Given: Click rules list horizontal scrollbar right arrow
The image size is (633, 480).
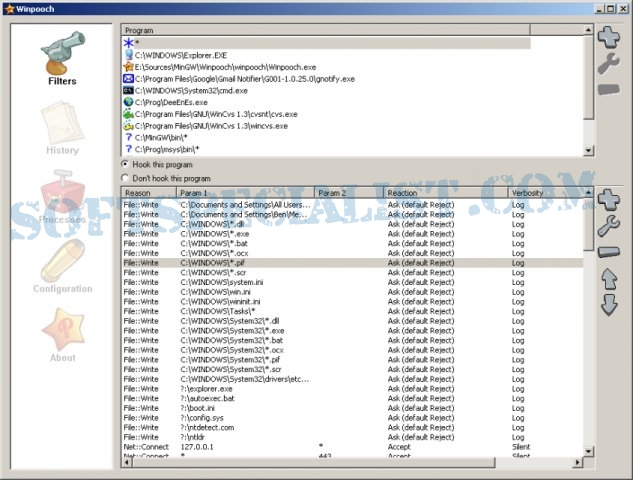Looking at the screenshot, I should point(578,463).
